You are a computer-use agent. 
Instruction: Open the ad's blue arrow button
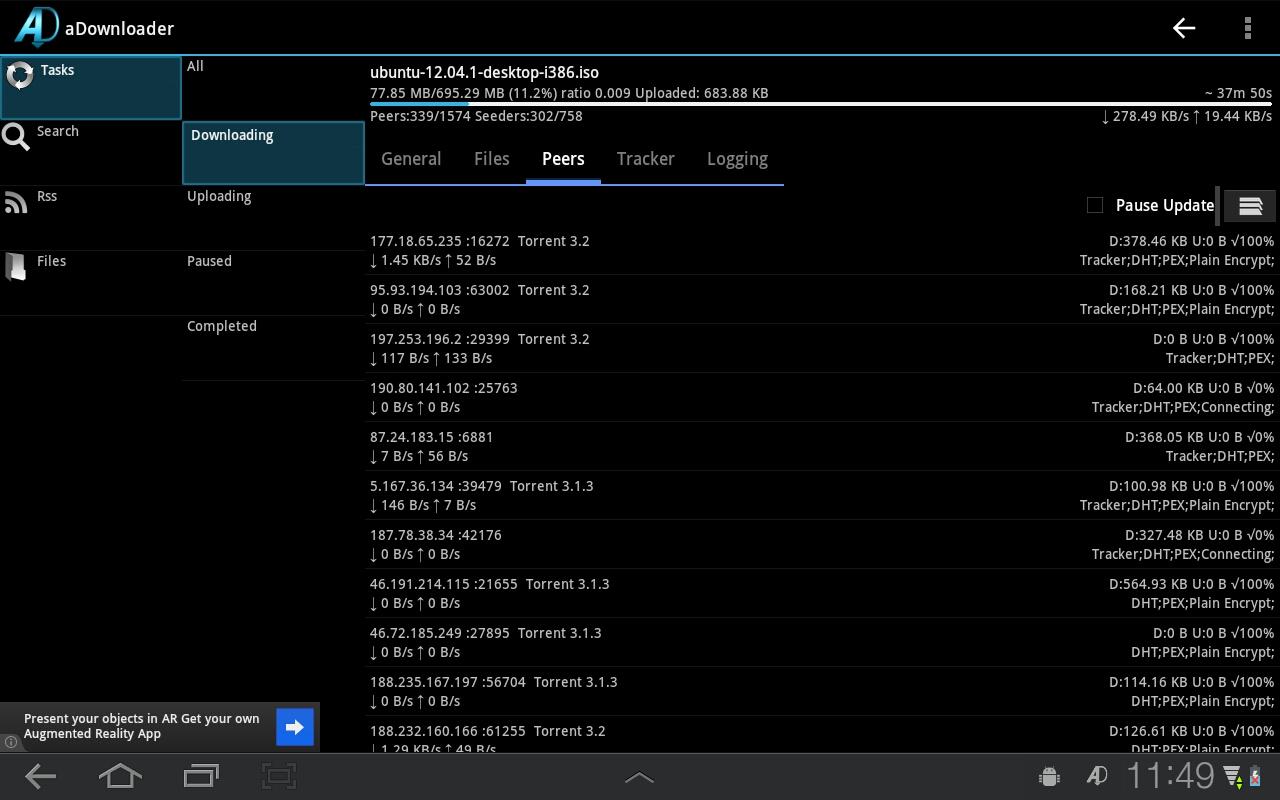click(294, 727)
